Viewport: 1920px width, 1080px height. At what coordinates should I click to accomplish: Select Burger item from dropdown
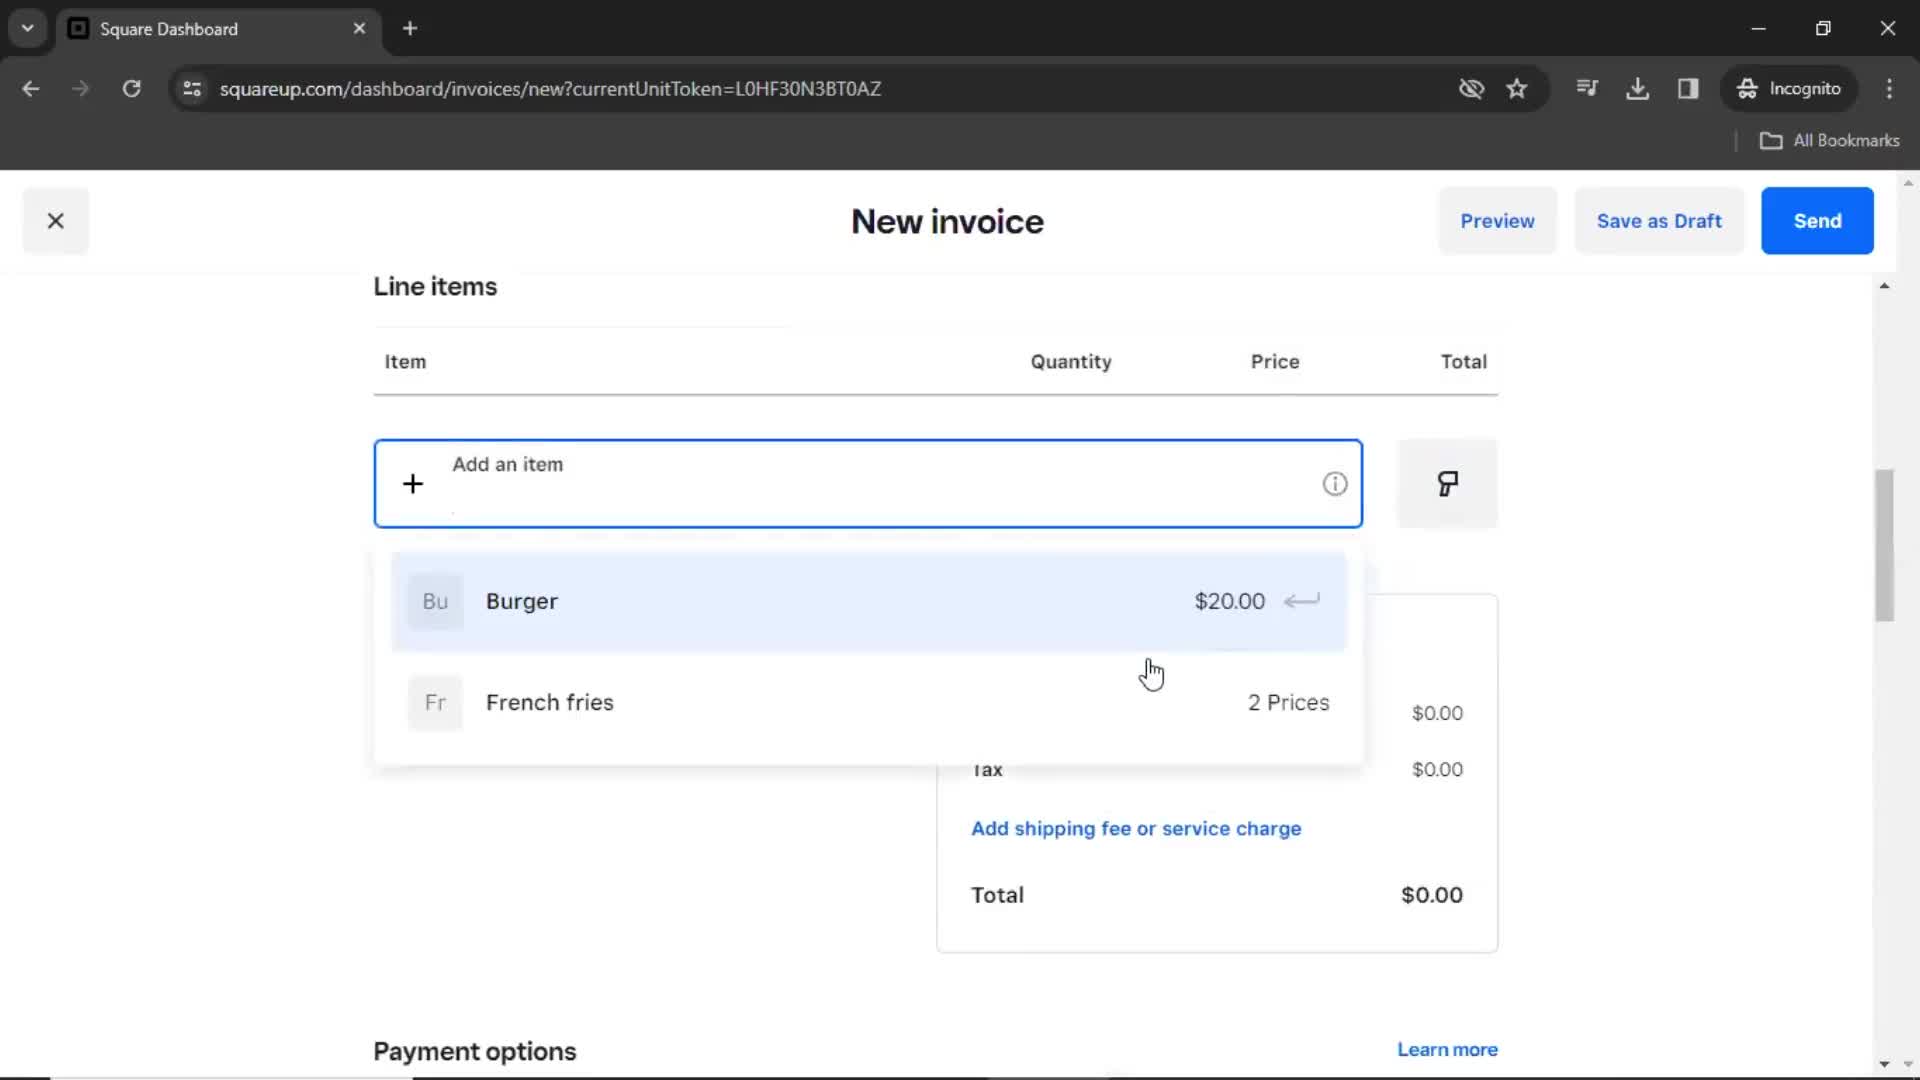coord(868,601)
